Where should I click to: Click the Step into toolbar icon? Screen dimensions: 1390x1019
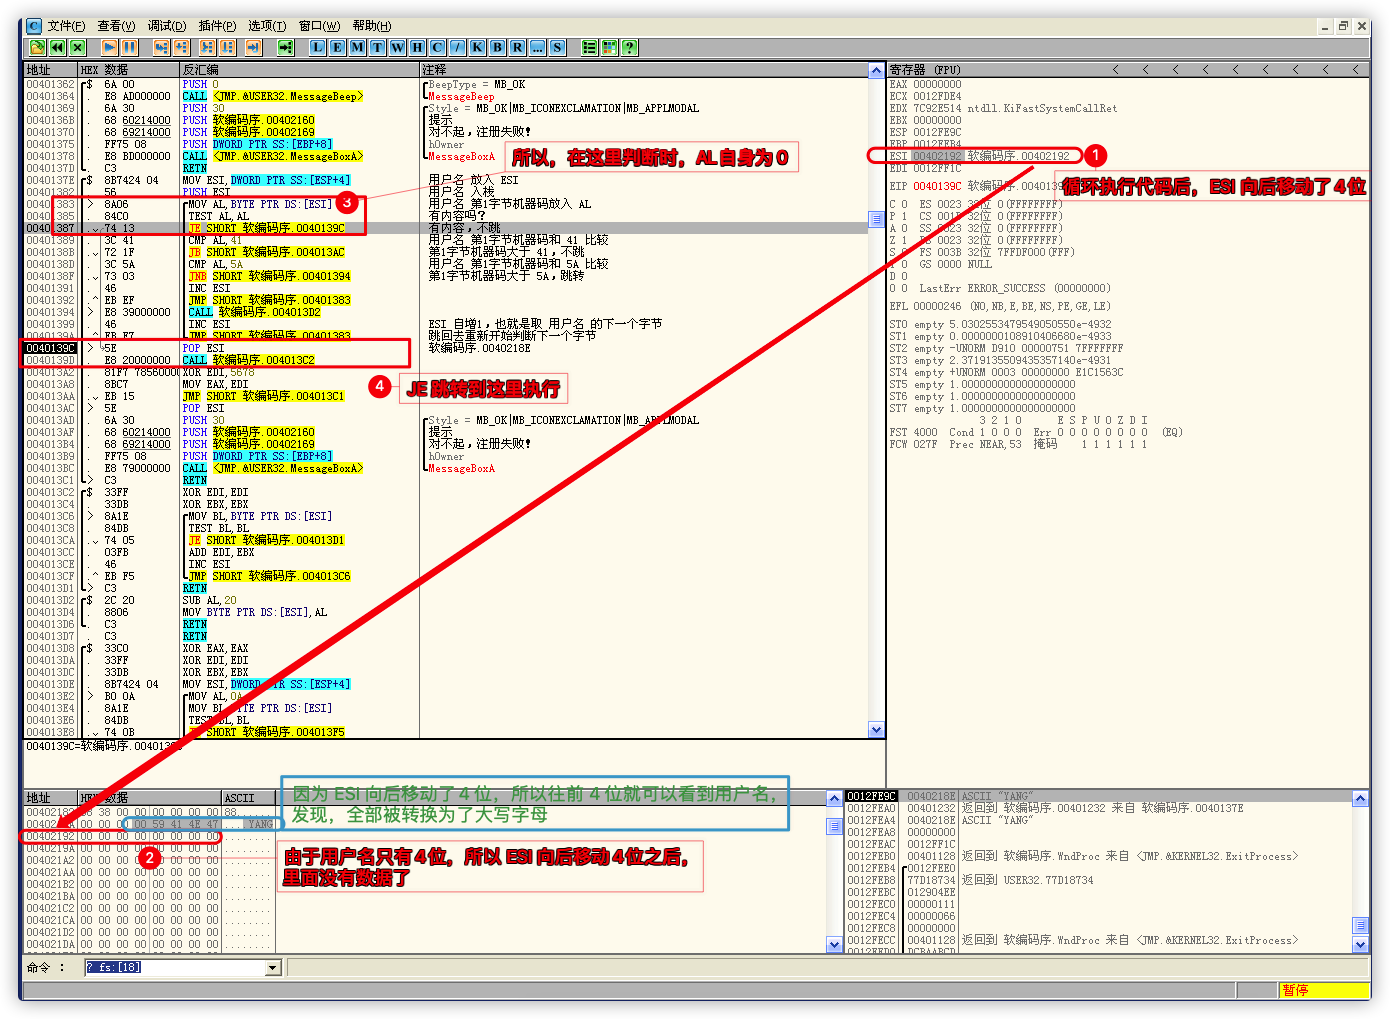pos(160,47)
